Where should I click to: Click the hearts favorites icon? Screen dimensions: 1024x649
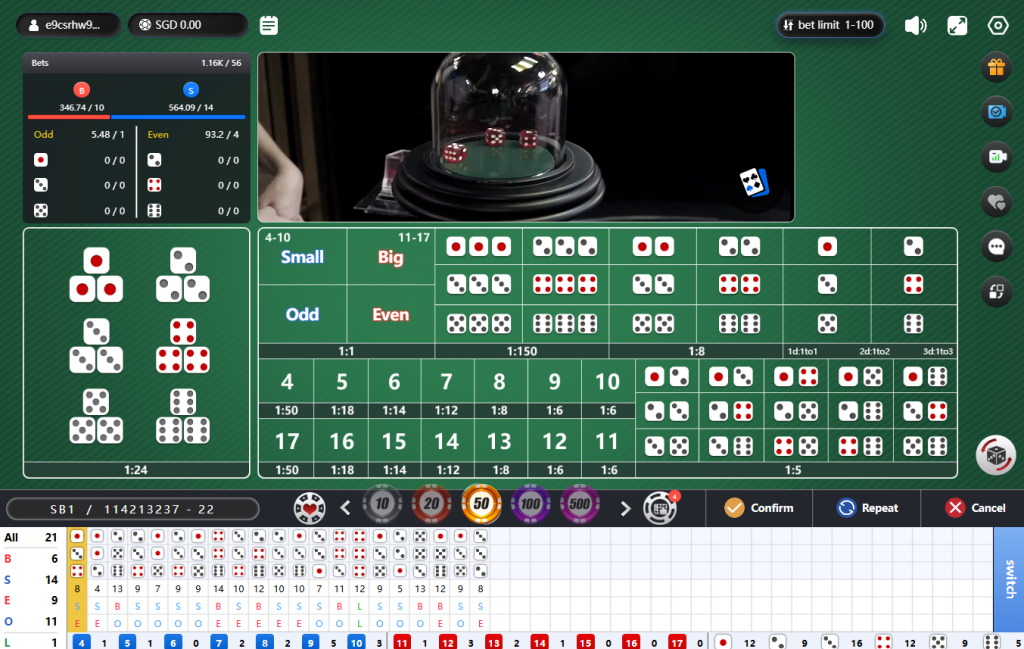[x=996, y=201]
